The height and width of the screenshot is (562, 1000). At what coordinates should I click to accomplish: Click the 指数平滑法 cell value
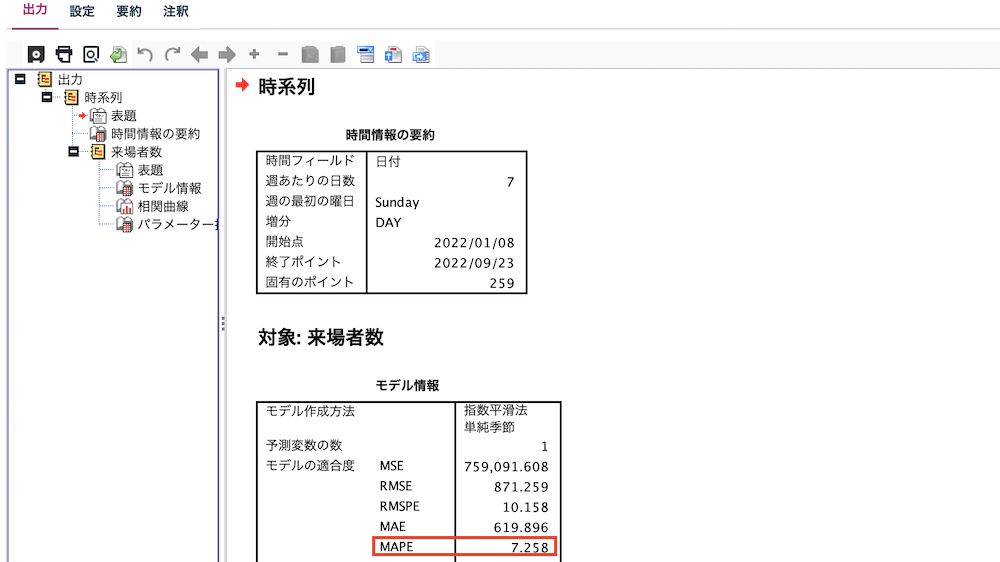click(496, 410)
